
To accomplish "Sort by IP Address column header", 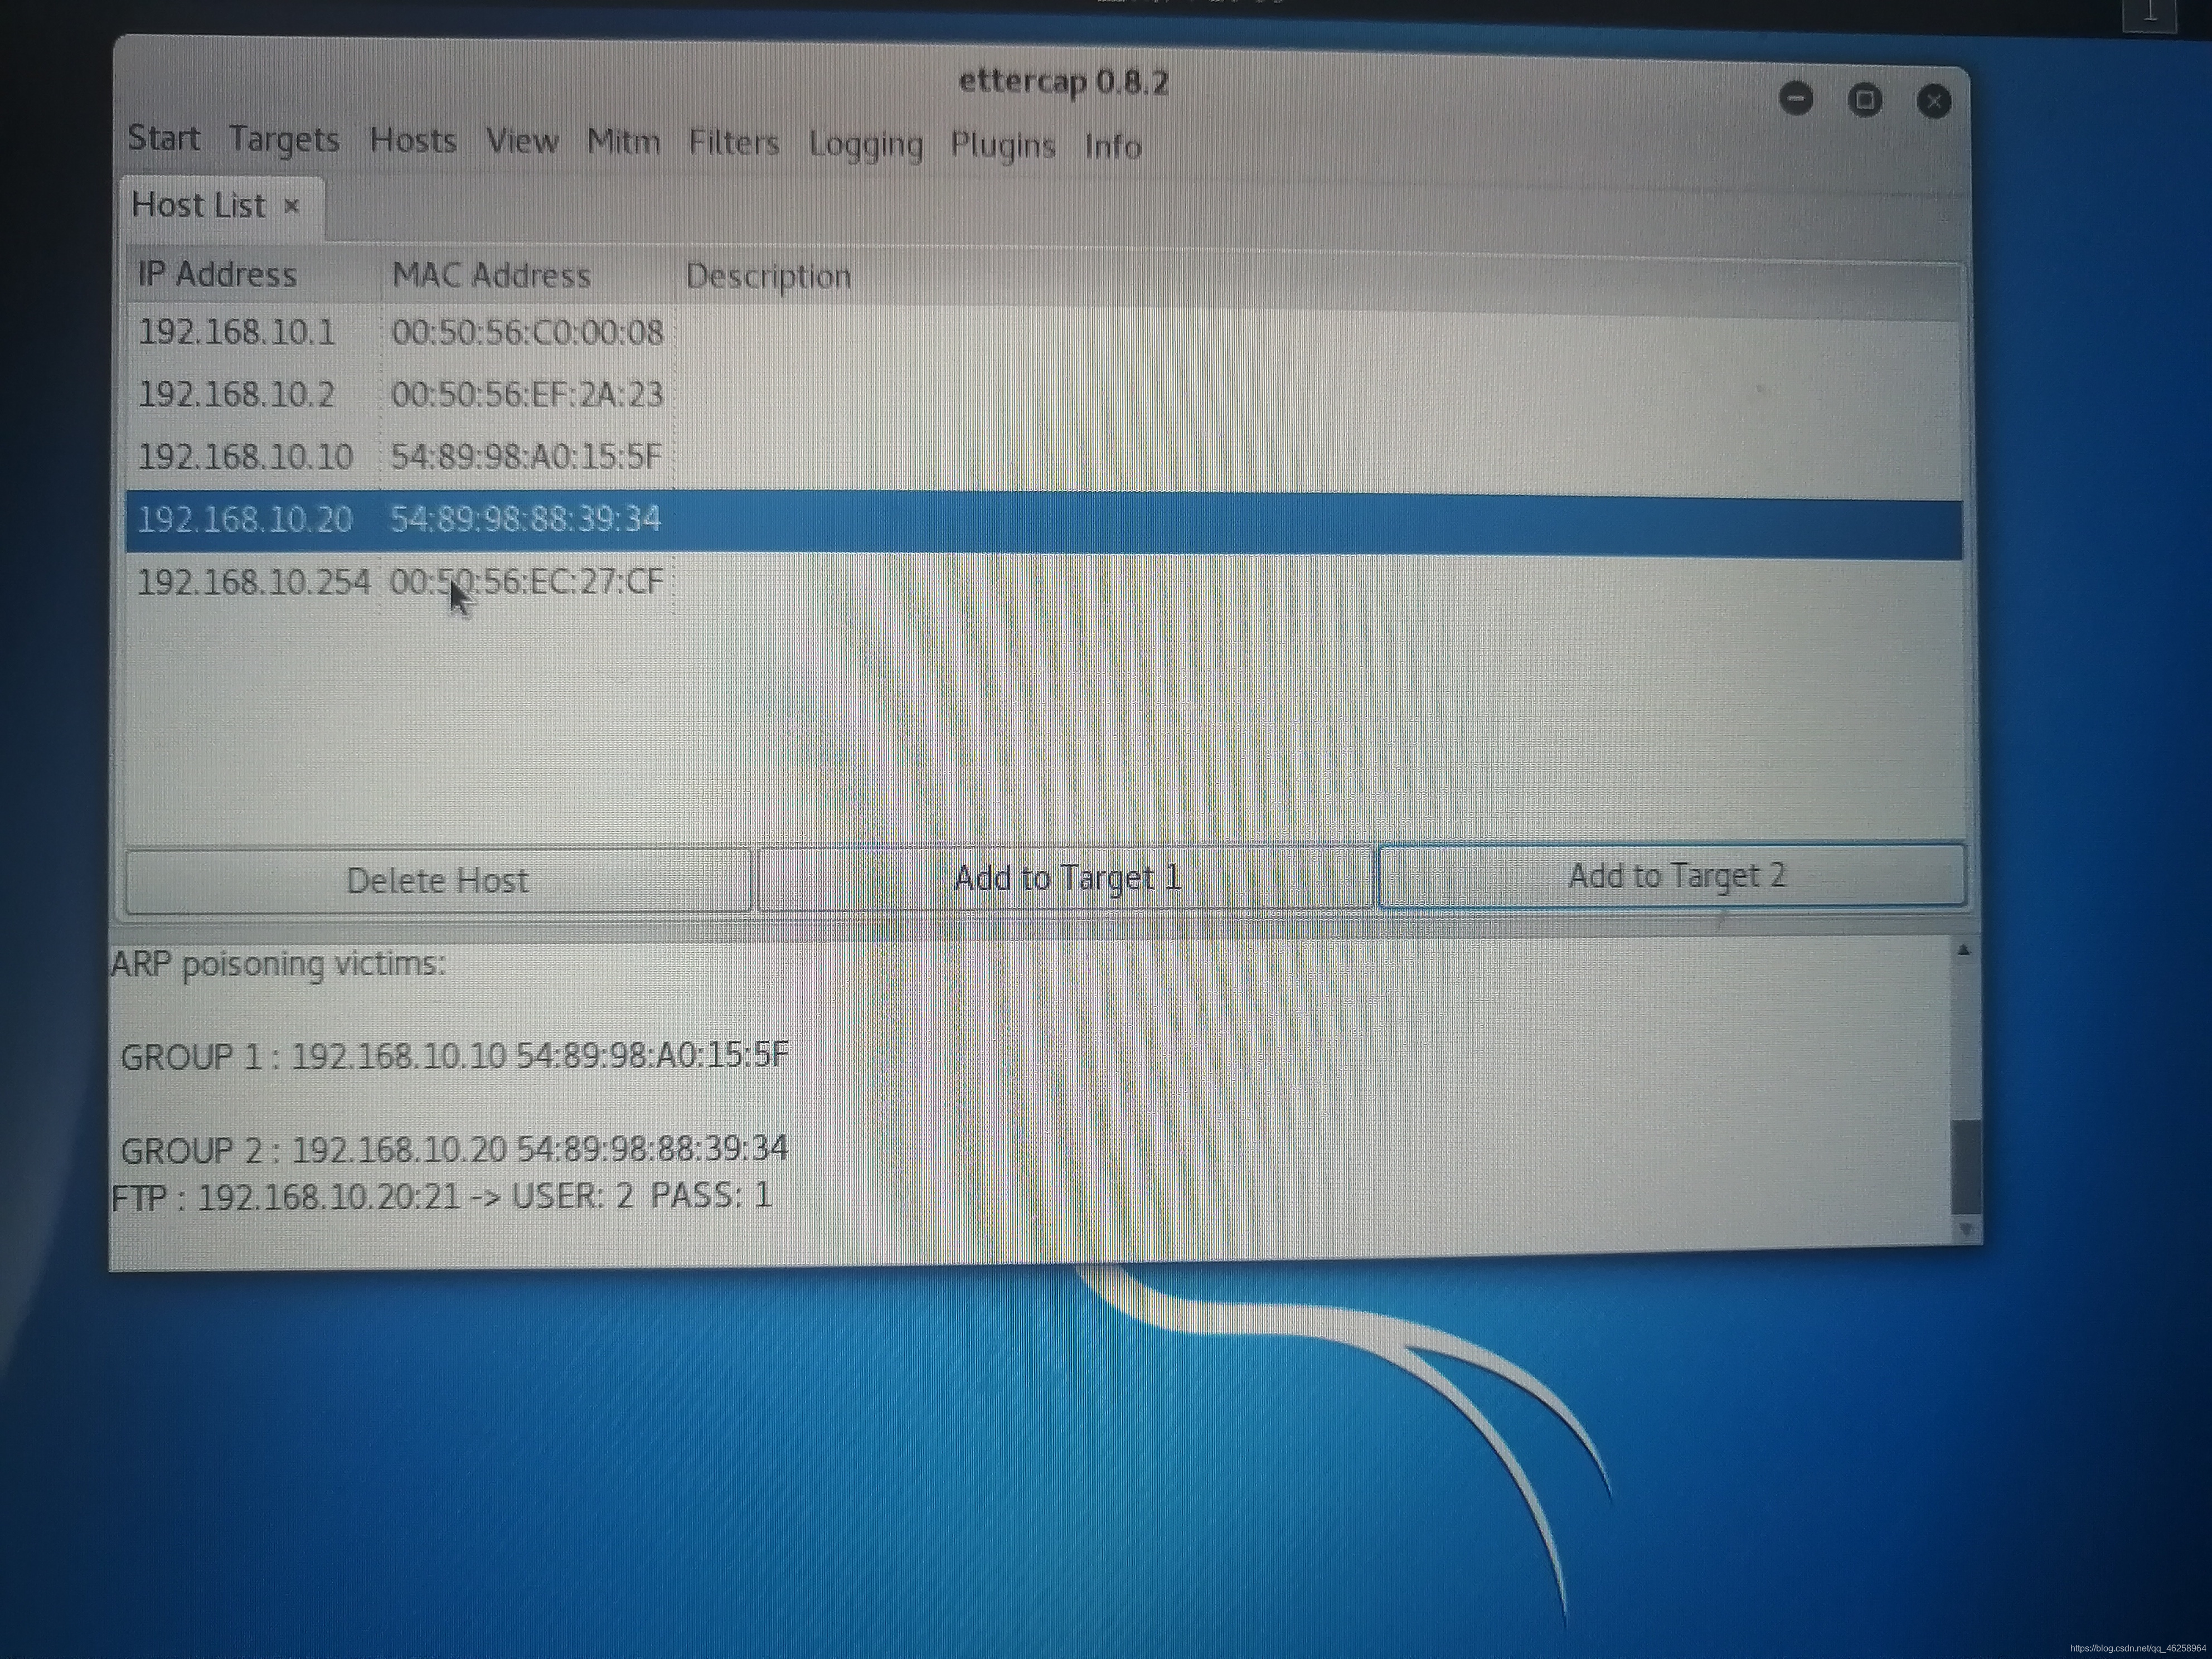I will point(217,274).
